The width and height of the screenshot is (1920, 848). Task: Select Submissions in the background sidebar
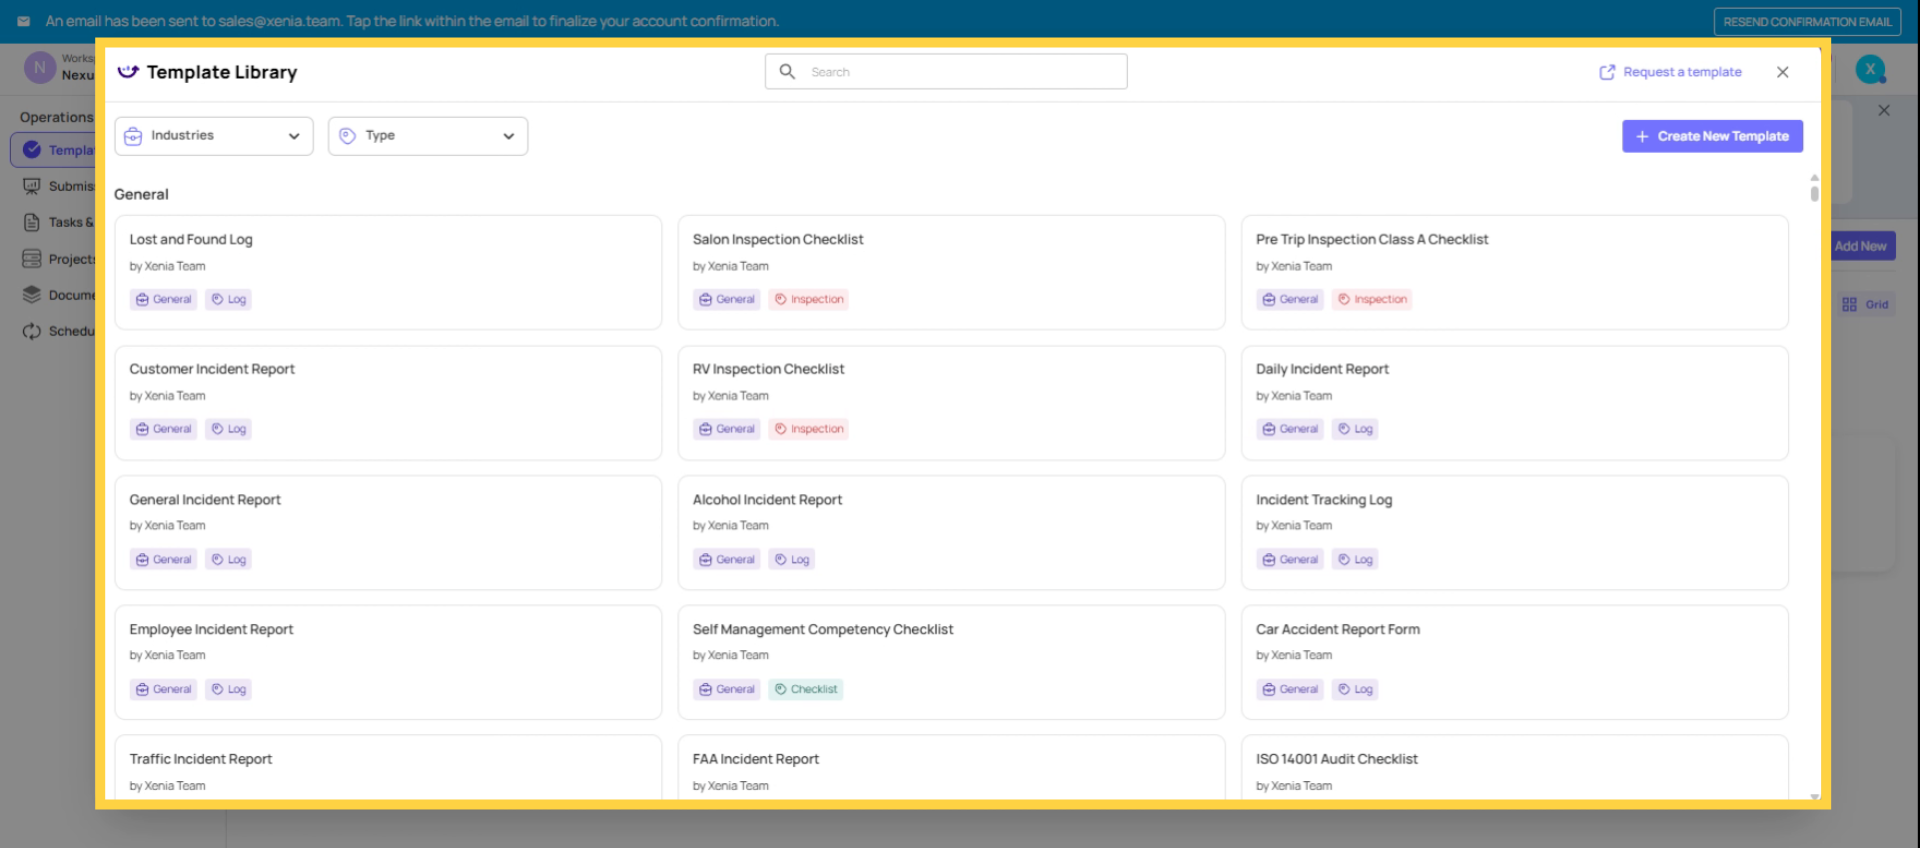pos(58,186)
